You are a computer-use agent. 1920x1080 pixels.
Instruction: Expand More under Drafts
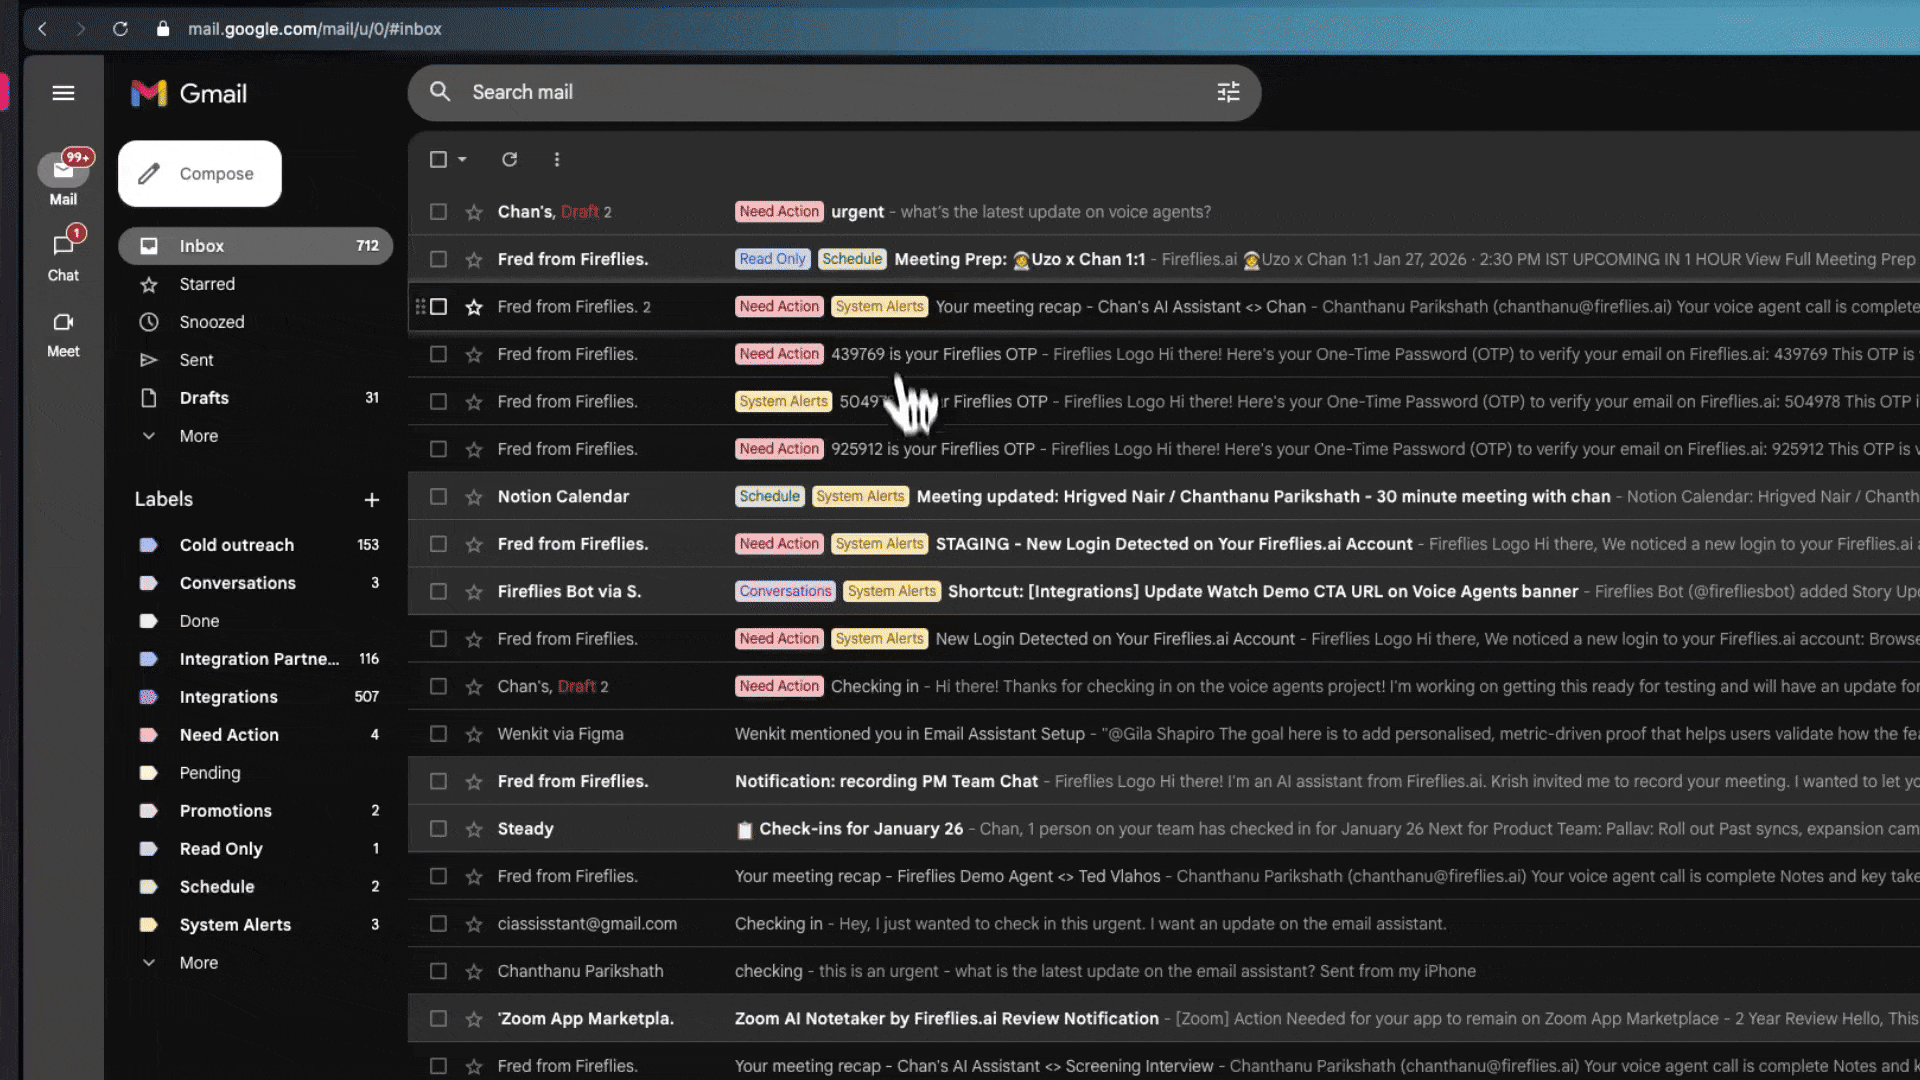point(198,436)
